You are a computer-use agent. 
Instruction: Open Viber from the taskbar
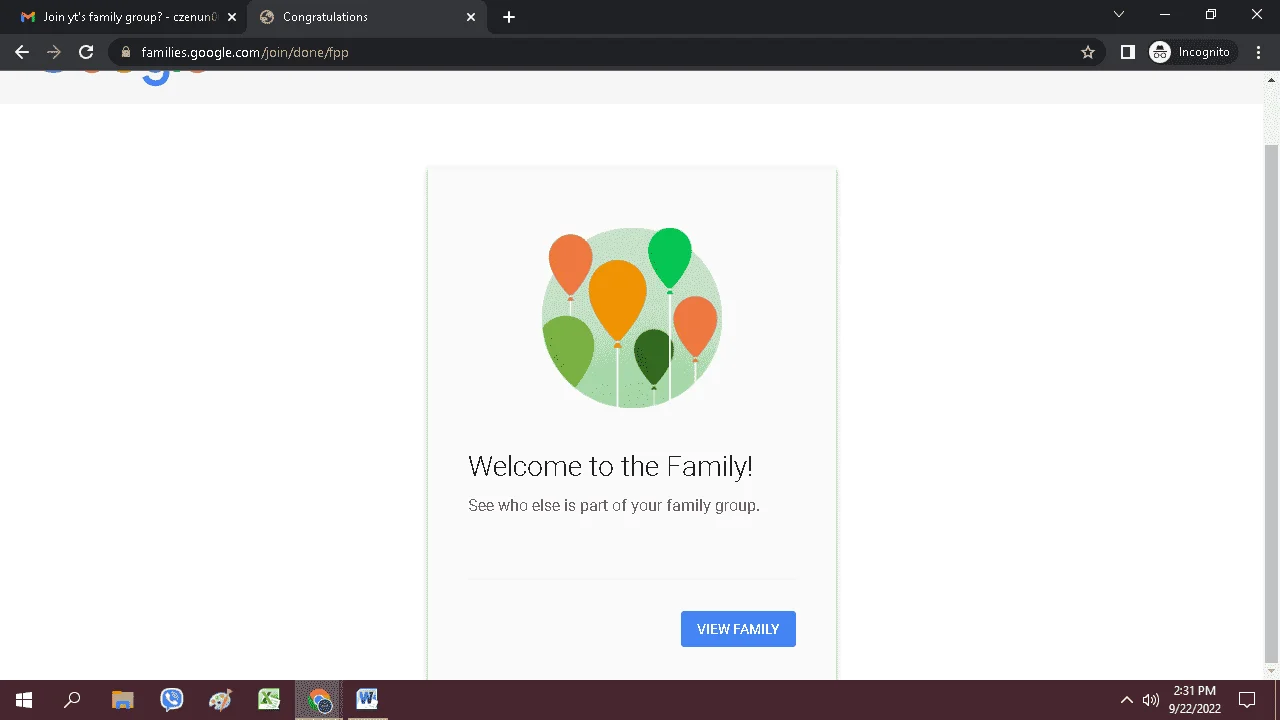[172, 700]
